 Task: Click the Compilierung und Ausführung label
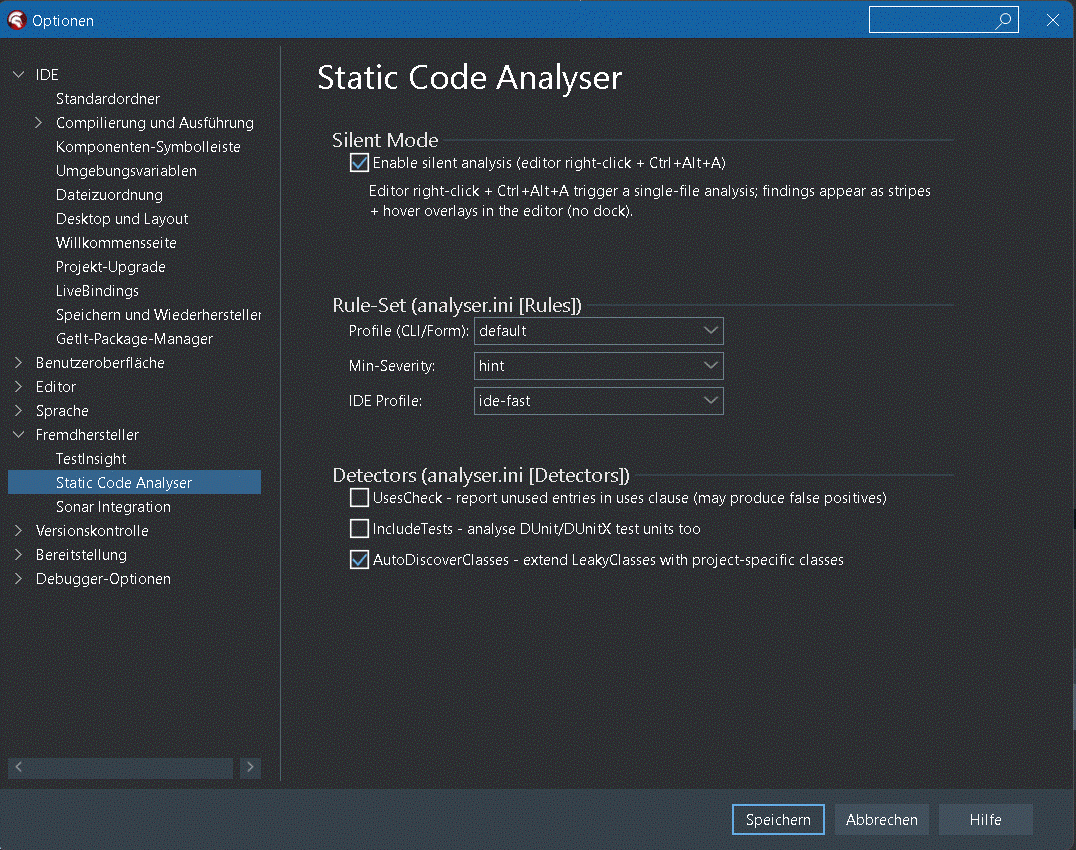(154, 123)
